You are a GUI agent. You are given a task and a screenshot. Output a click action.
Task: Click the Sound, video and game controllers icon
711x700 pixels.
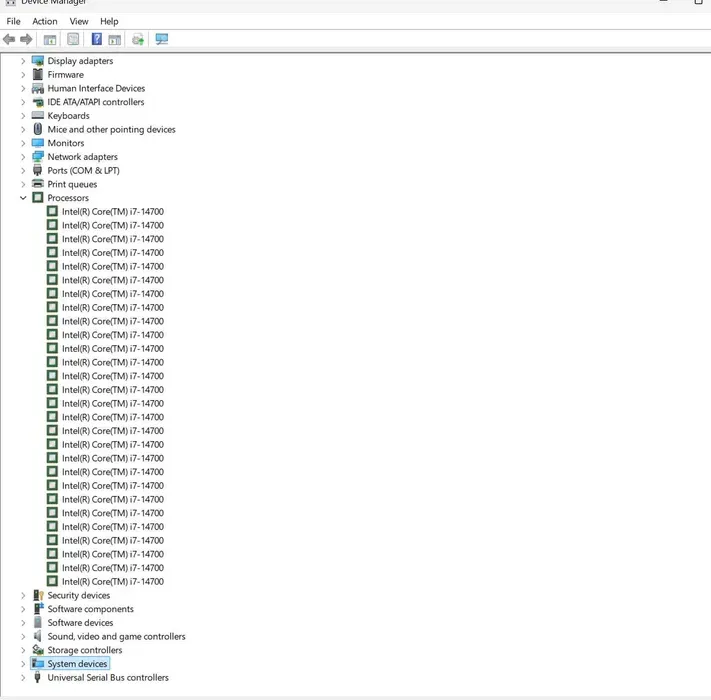click(38, 636)
